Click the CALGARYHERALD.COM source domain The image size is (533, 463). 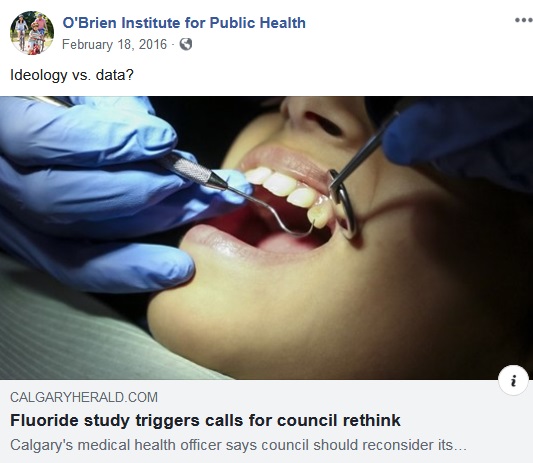84,397
